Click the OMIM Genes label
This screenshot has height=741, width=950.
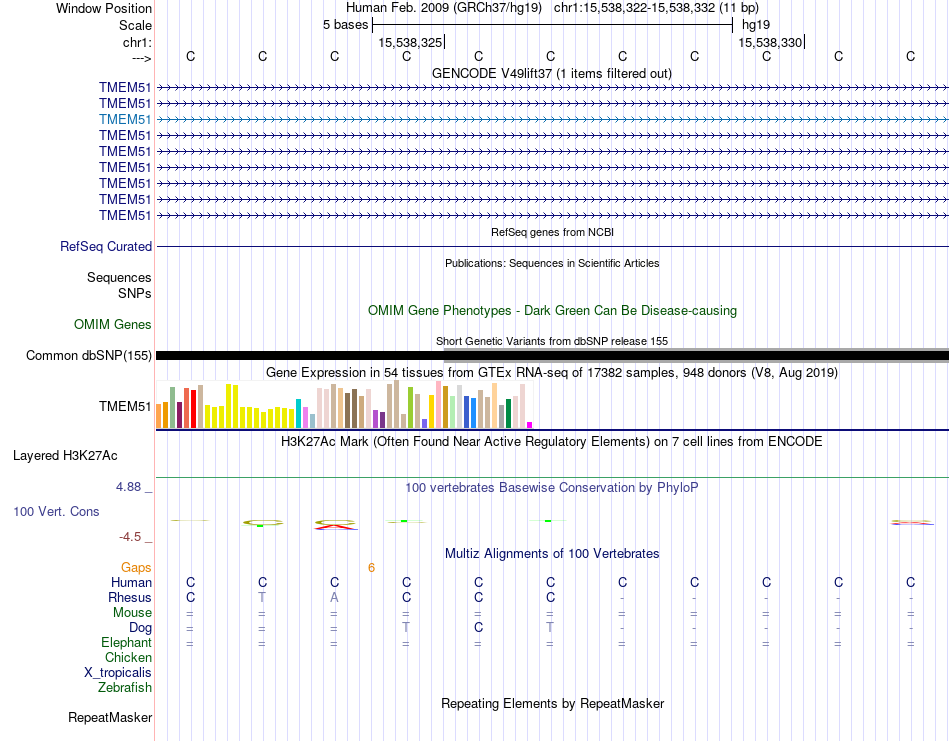113,324
